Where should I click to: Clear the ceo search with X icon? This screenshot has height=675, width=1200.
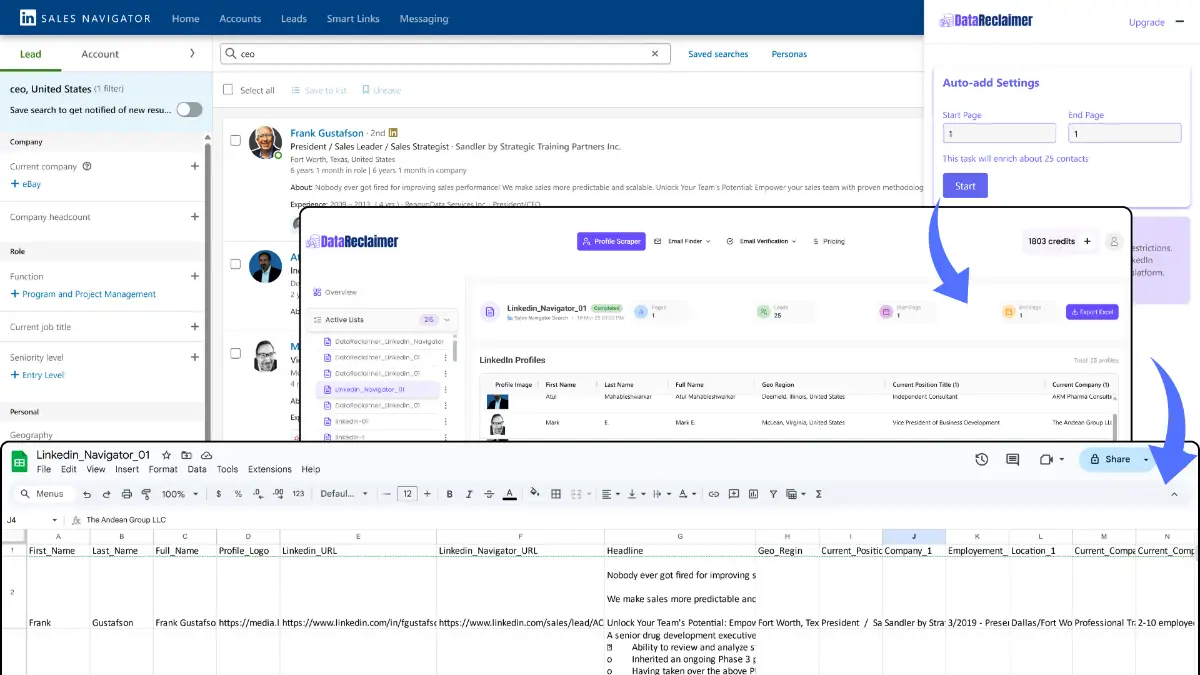[656, 54]
